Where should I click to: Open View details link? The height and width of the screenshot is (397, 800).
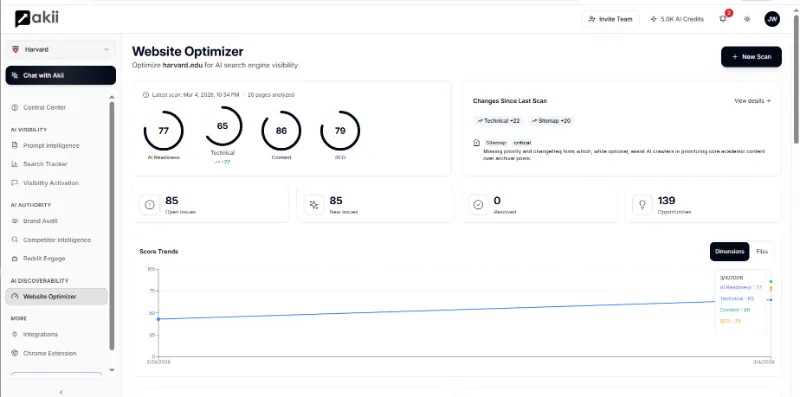tap(753, 101)
